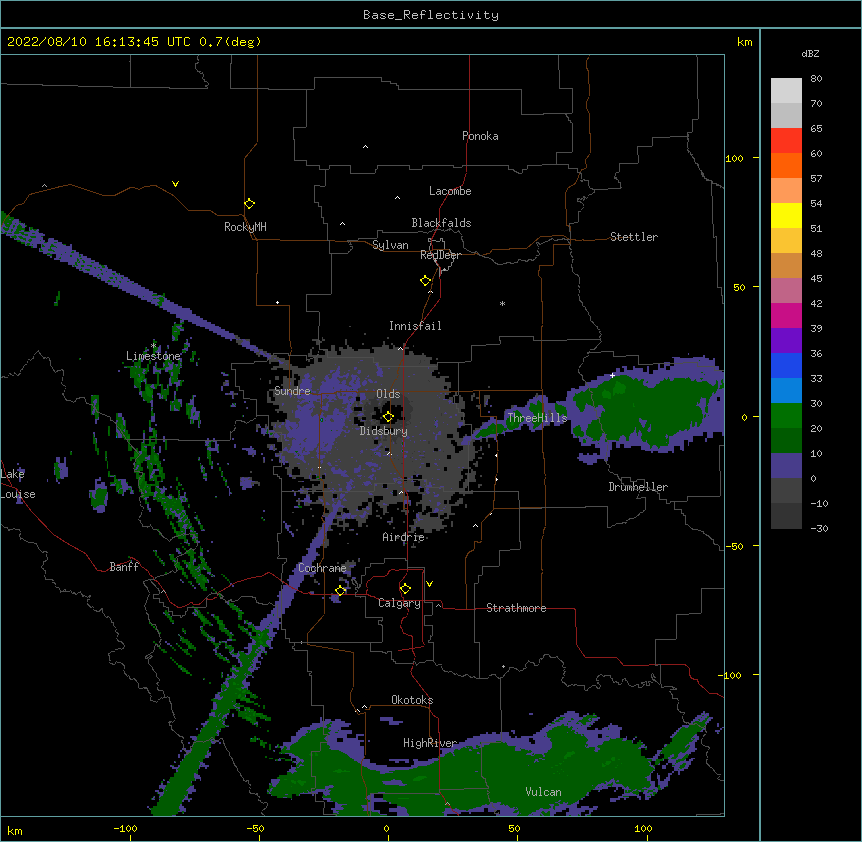Click the Olds town label
The image size is (862, 842).
pyautogui.click(x=388, y=394)
